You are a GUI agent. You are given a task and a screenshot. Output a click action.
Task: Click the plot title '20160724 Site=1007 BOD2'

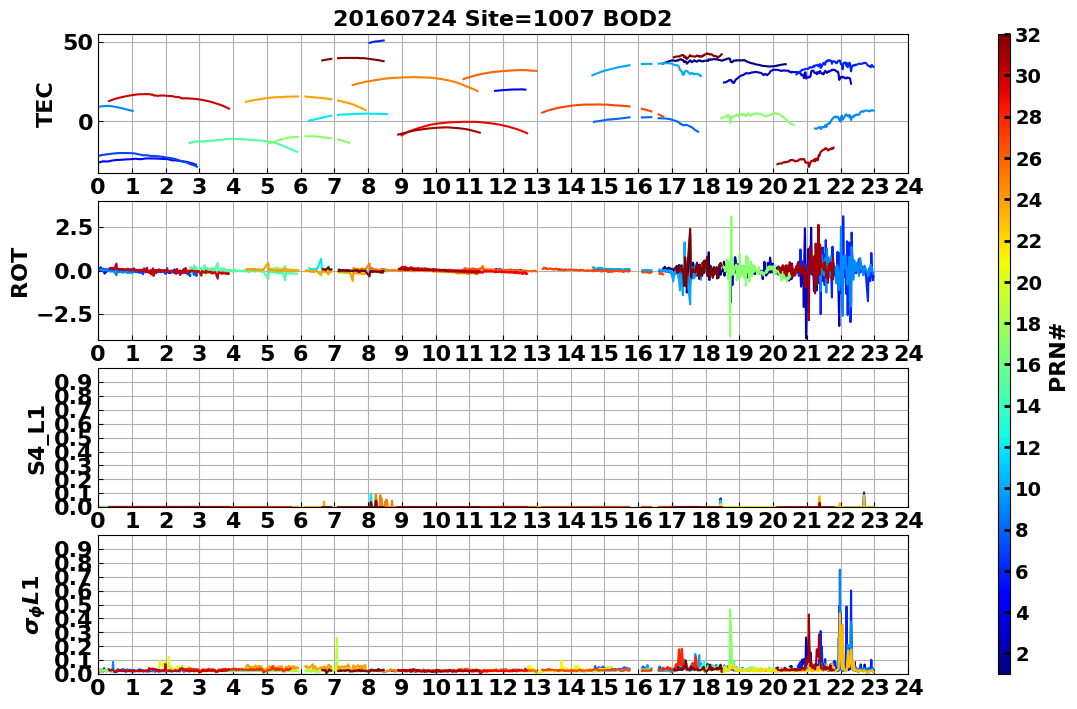(503, 18)
